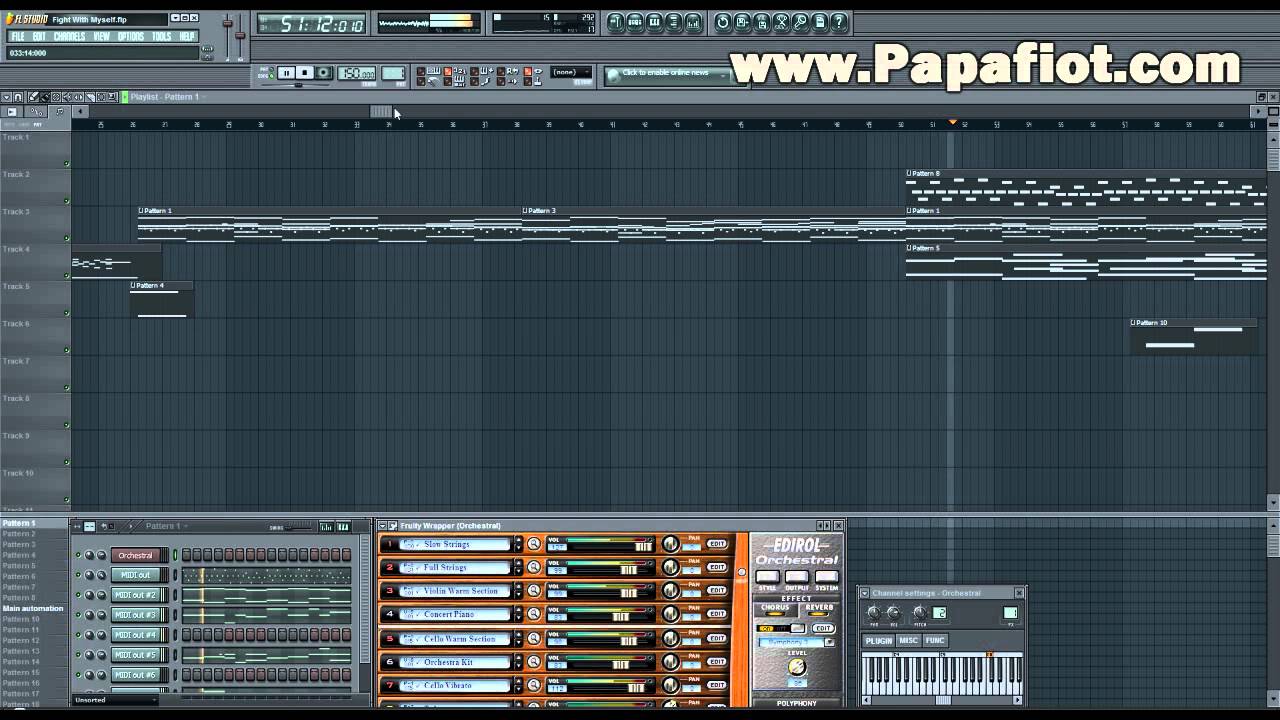
Task: Click the MIDI out #5 channel button
Action: pyautogui.click(x=135, y=655)
